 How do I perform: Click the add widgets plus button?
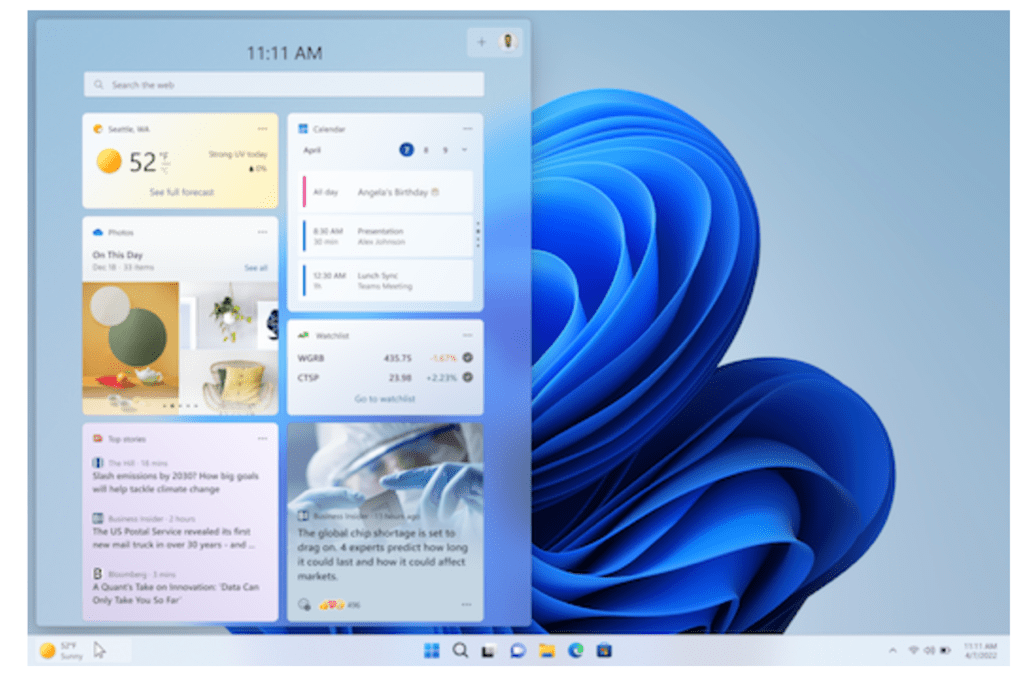pos(481,43)
